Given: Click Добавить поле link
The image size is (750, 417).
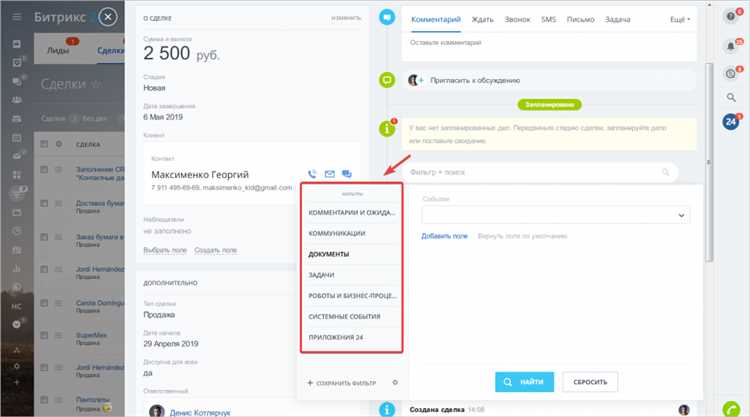Looking at the screenshot, I should click(444, 236).
